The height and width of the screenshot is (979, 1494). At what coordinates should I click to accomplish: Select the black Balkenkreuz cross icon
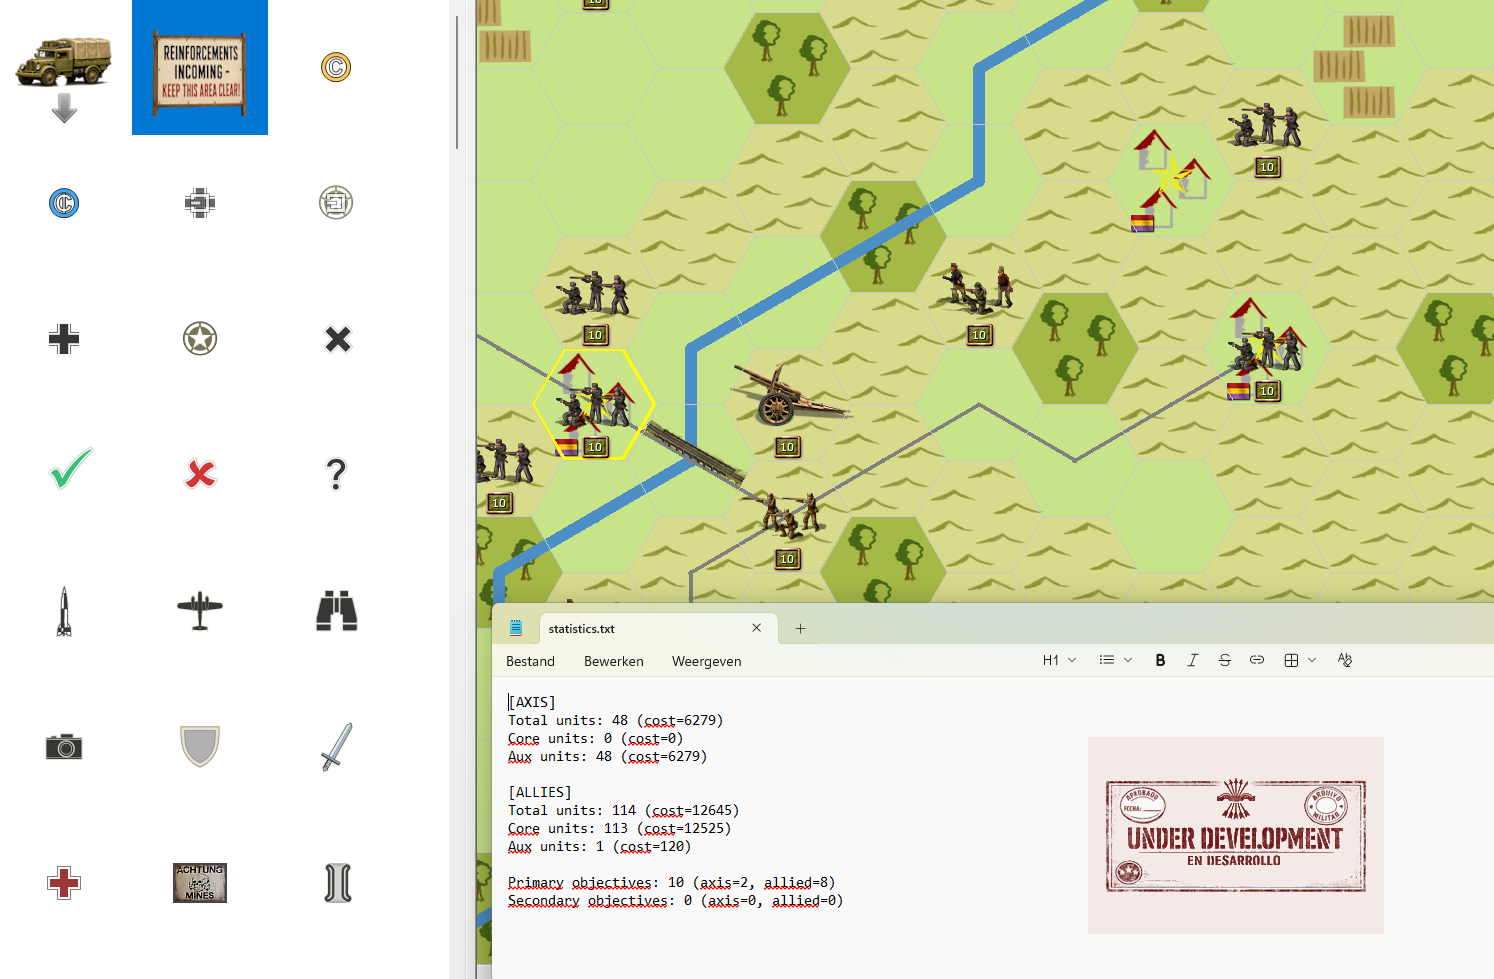(x=64, y=339)
